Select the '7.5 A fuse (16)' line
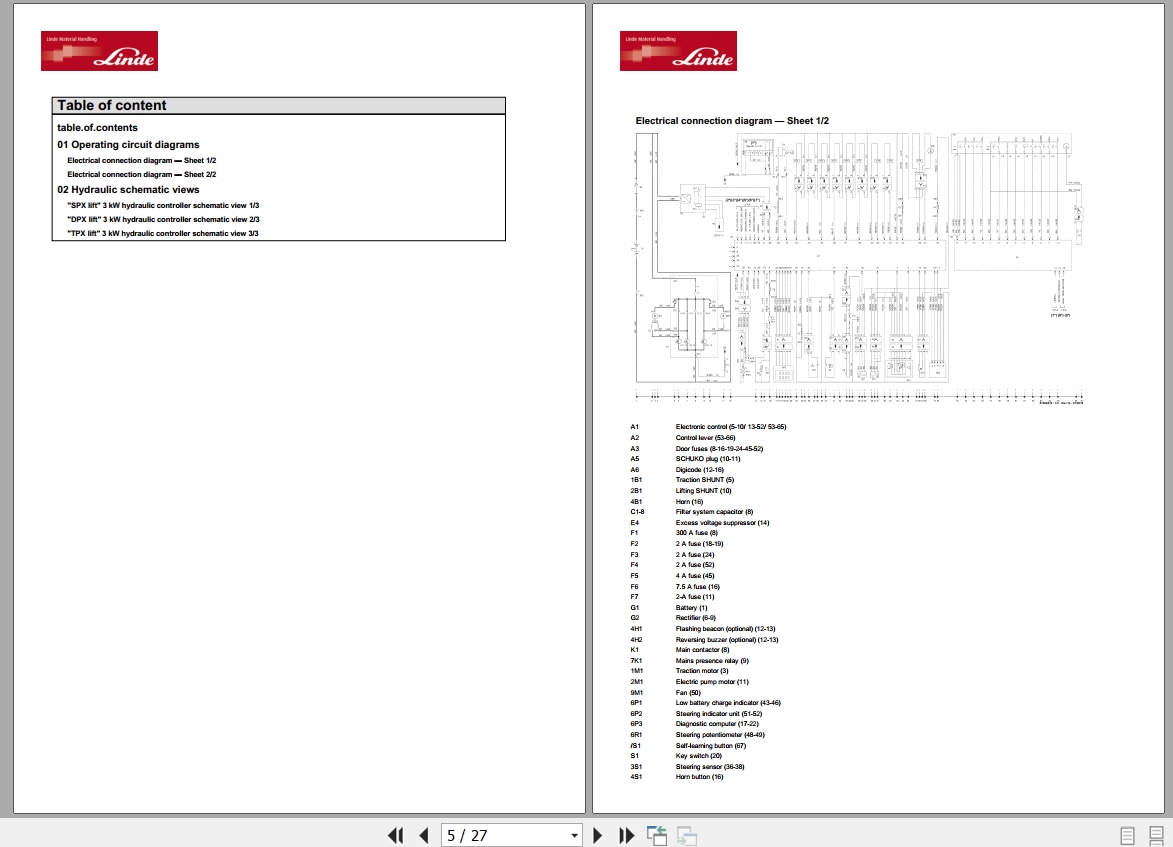Image resolution: width=1173 pixels, height=847 pixels. pos(697,587)
